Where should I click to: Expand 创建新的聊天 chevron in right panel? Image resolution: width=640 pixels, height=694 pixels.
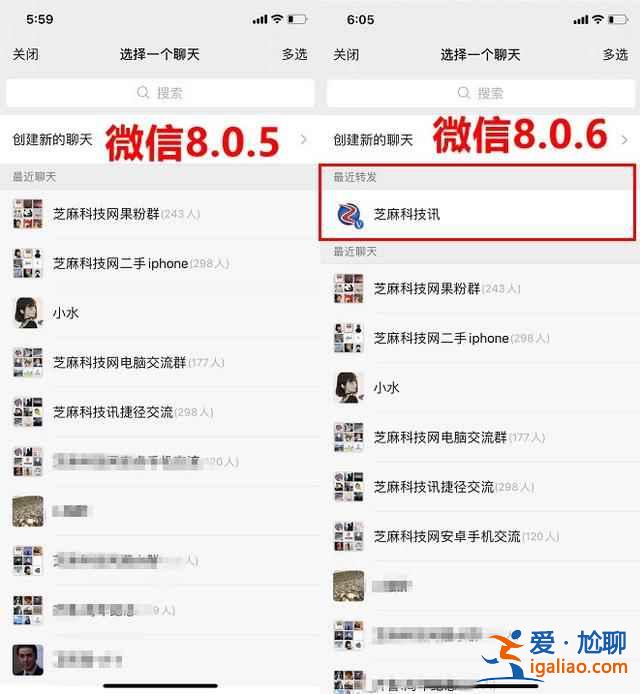pos(625,140)
